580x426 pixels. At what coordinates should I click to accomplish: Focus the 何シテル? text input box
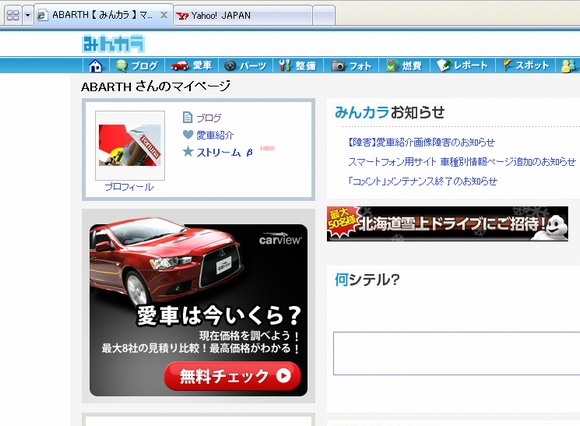(456, 354)
